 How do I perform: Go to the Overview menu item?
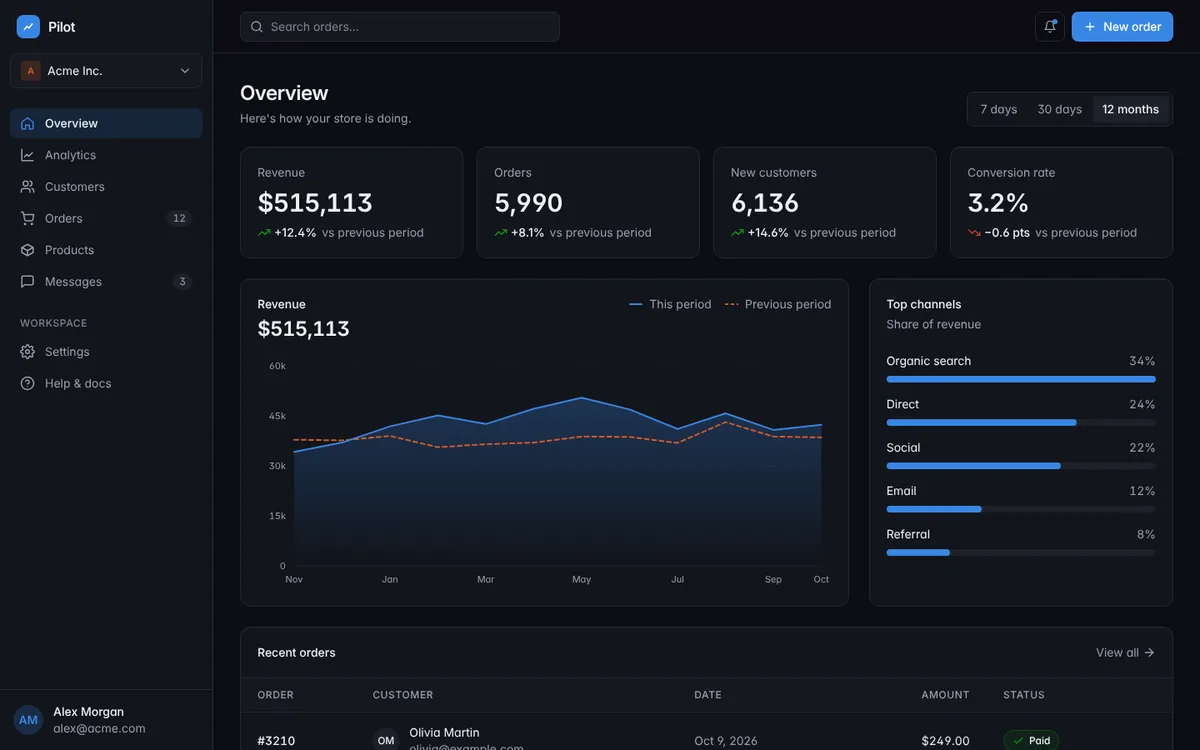(106, 123)
